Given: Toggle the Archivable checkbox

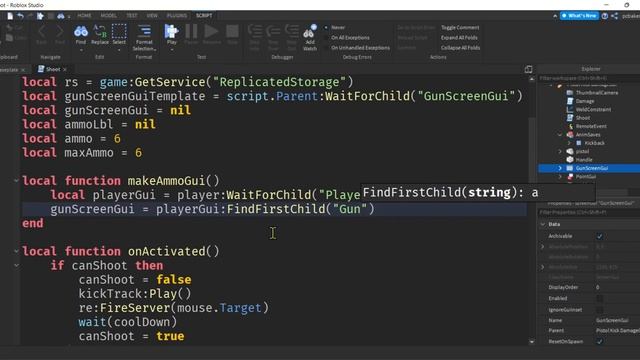Looking at the screenshot, I should [x=600, y=236].
